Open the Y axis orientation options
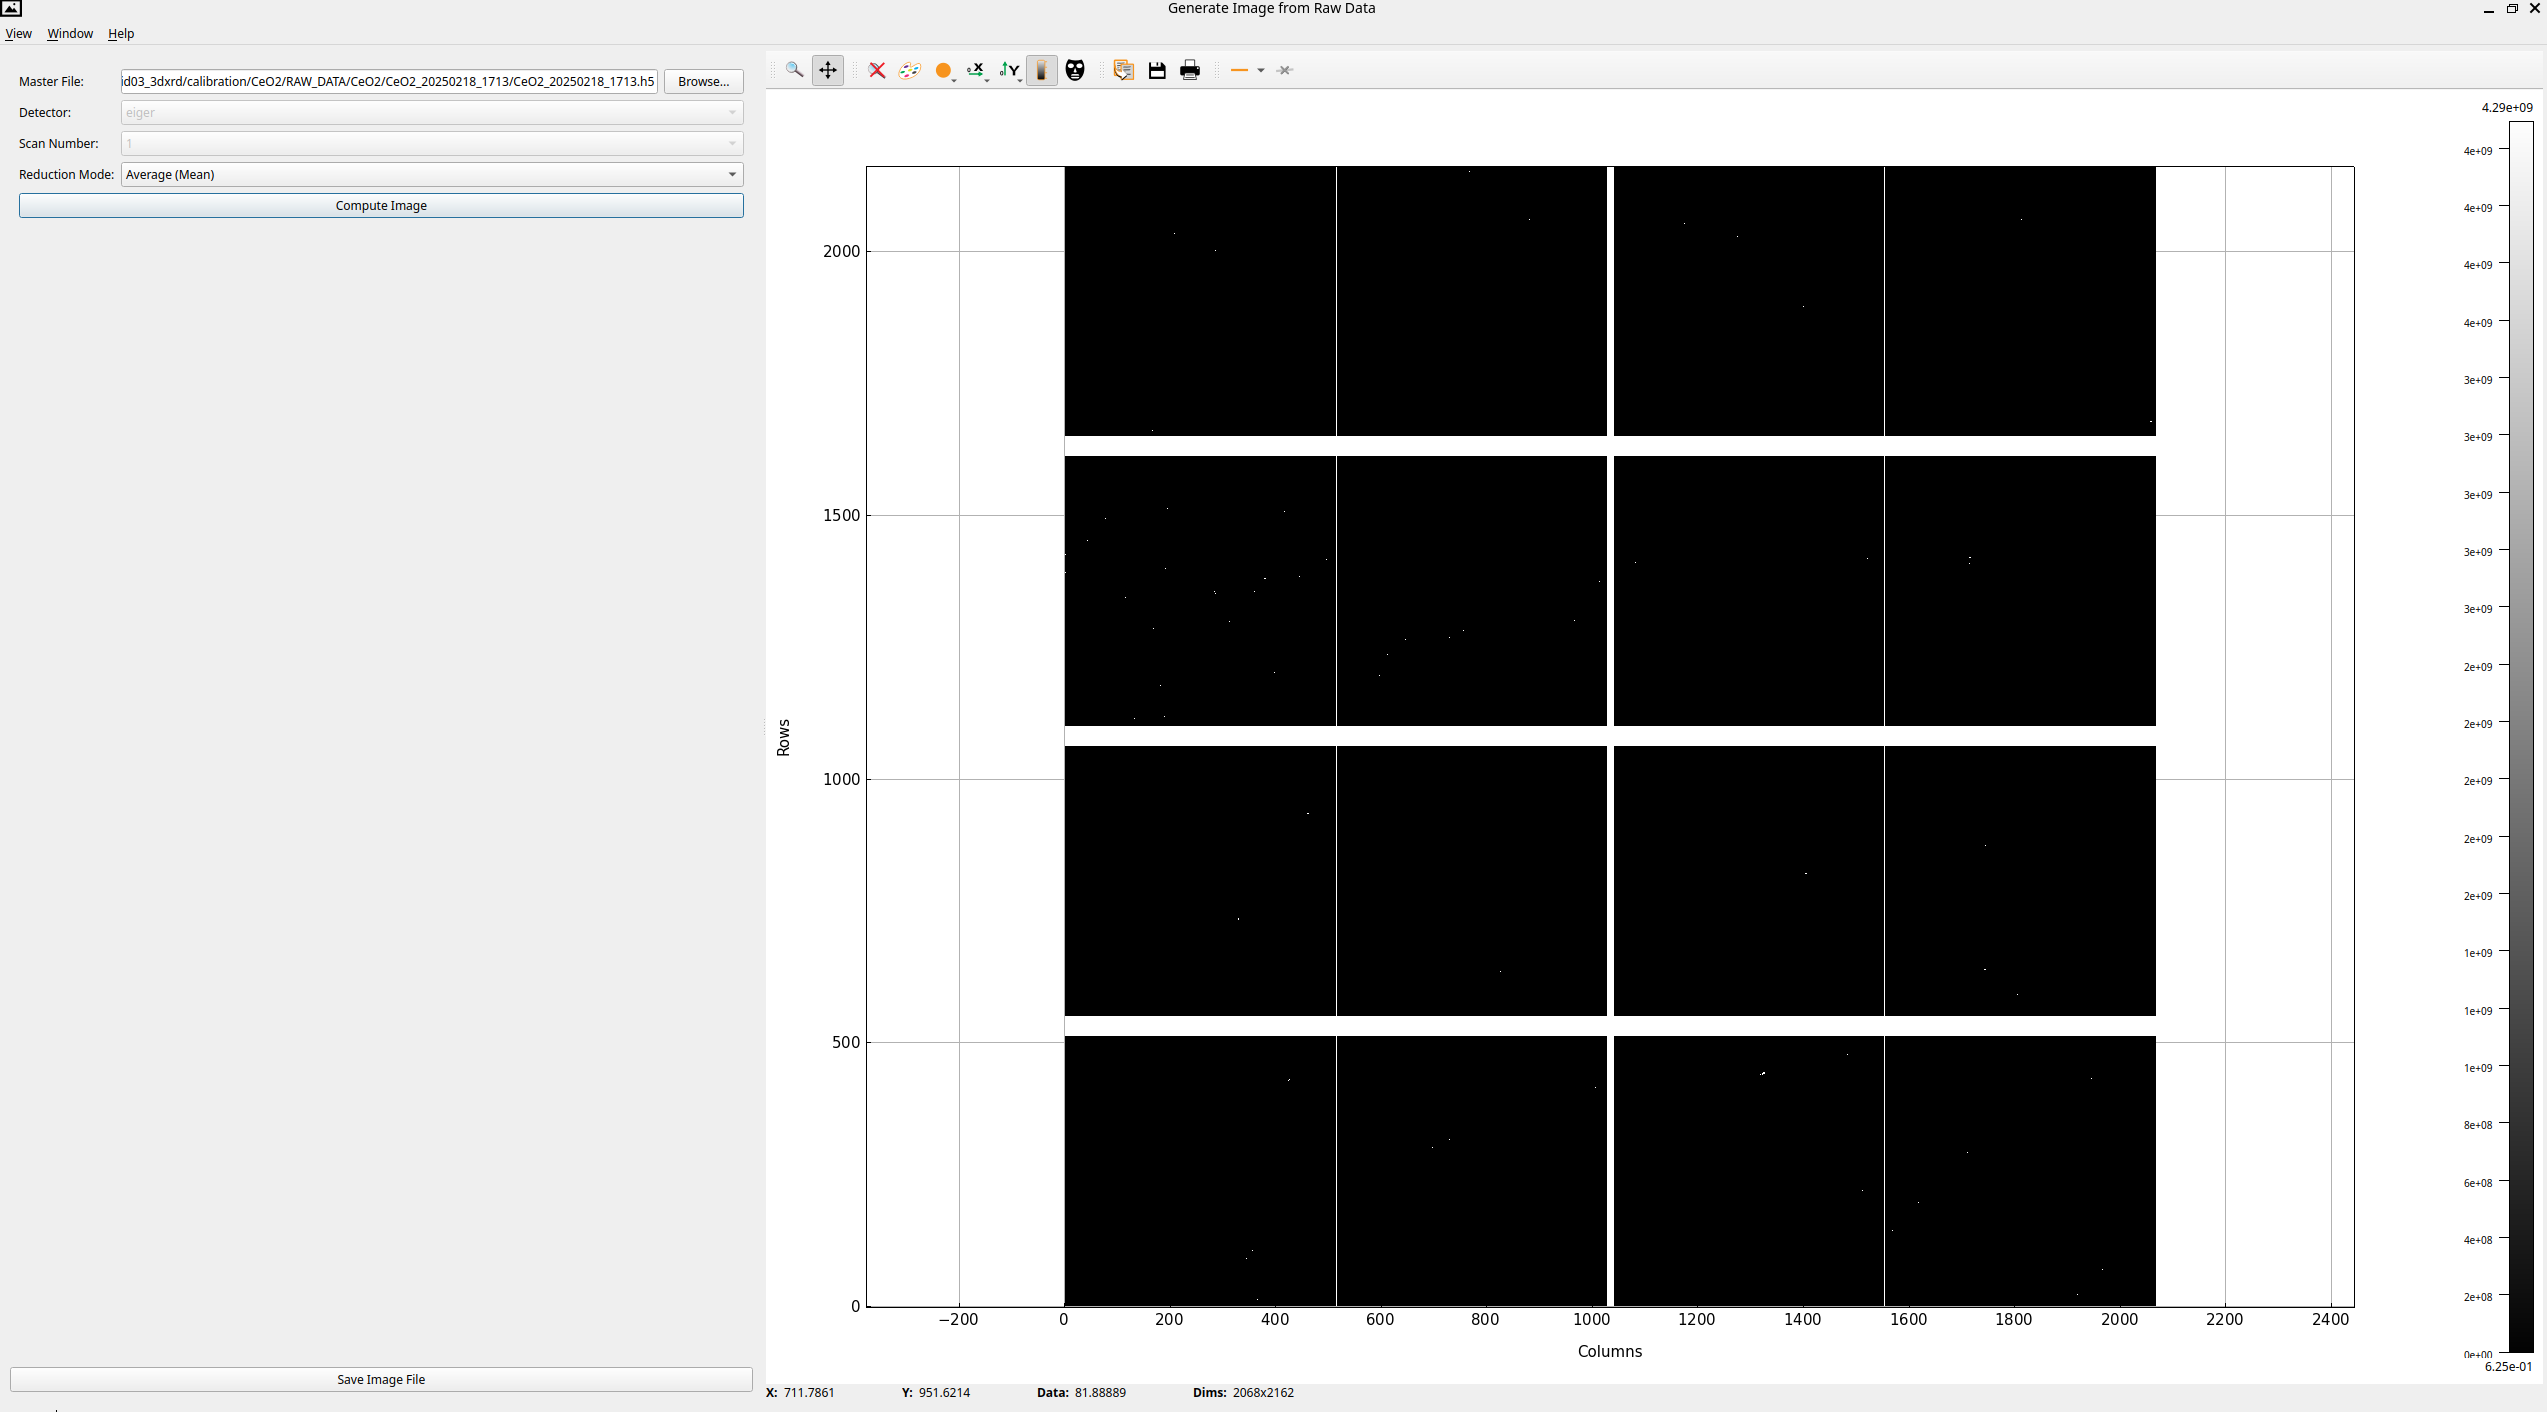 point(1010,70)
